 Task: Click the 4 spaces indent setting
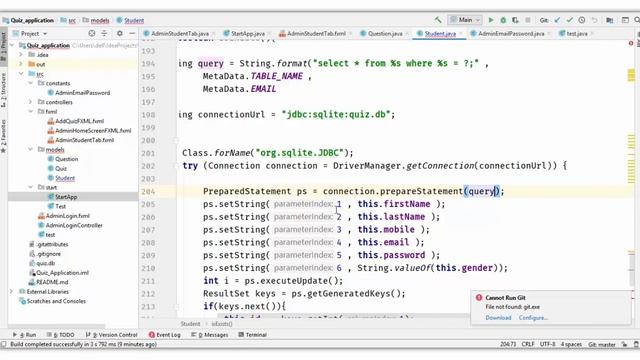pos(571,344)
